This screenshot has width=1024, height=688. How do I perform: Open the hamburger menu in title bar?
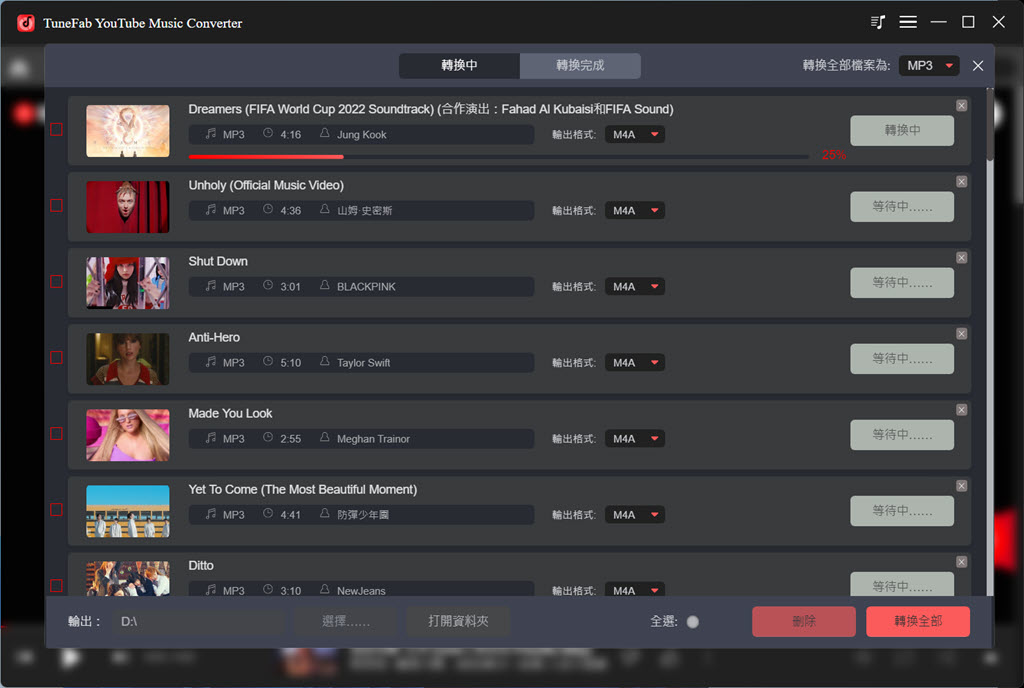[908, 22]
